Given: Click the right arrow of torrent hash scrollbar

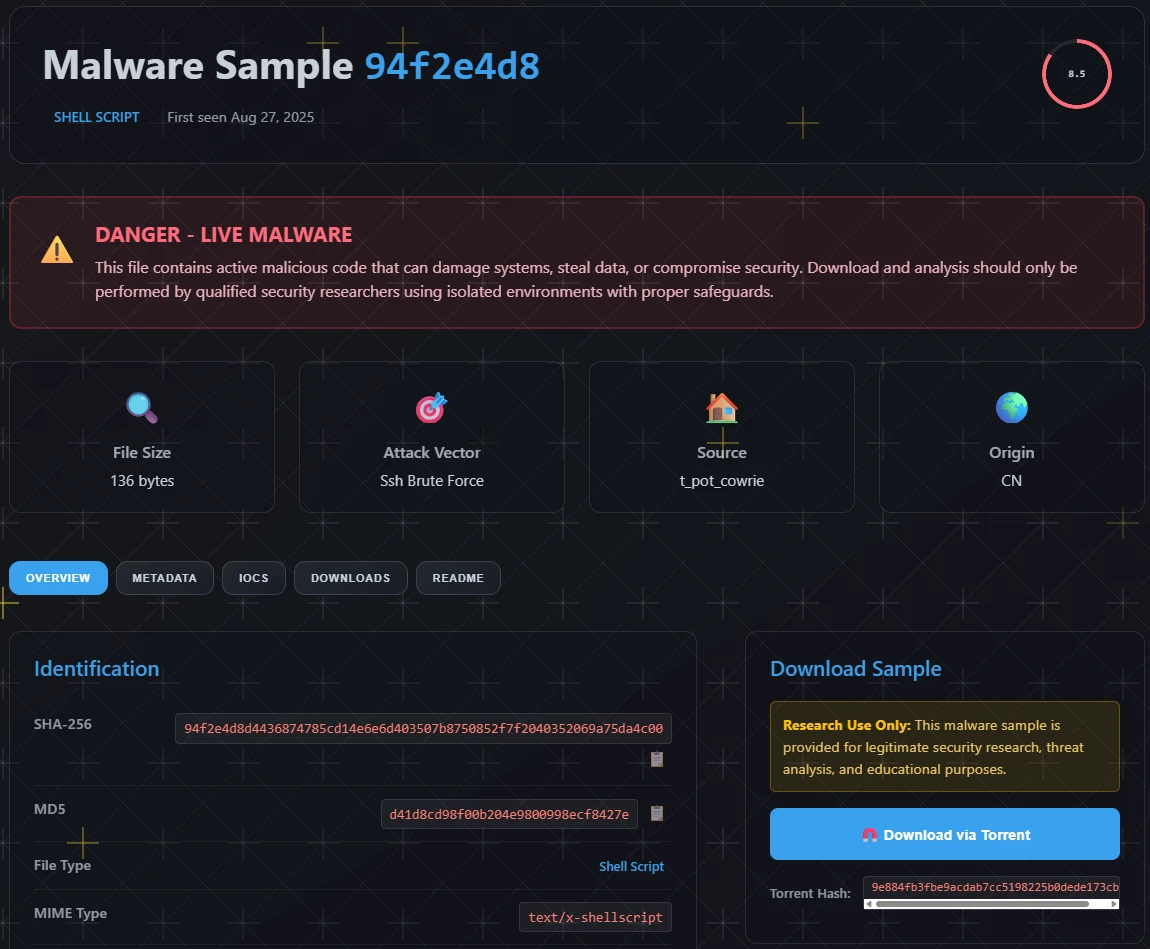Looking at the screenshot, I should coord(1114,904).
